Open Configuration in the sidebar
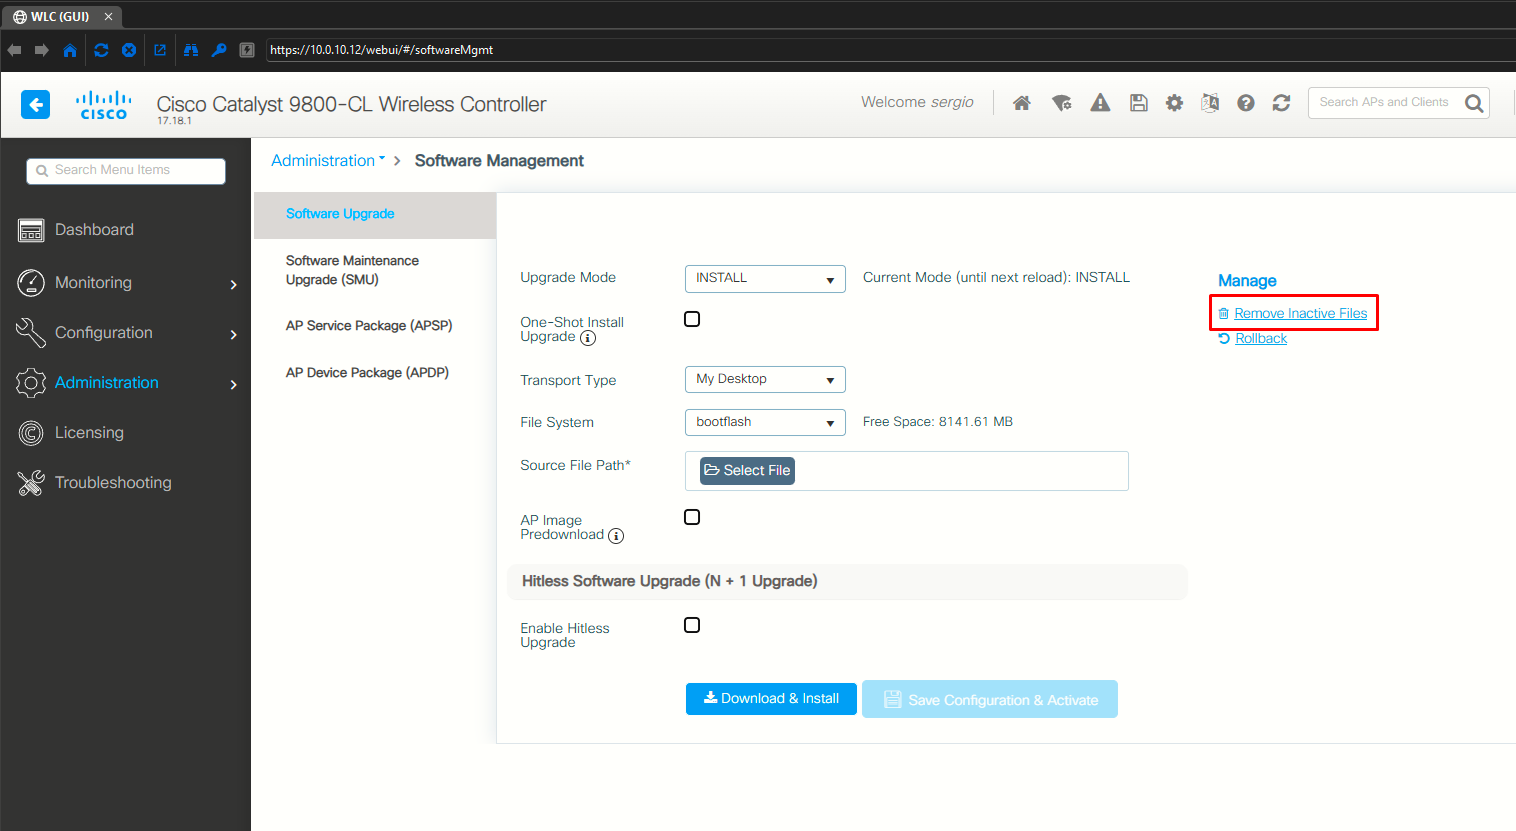1516x831 pixels. click(104, 333)
